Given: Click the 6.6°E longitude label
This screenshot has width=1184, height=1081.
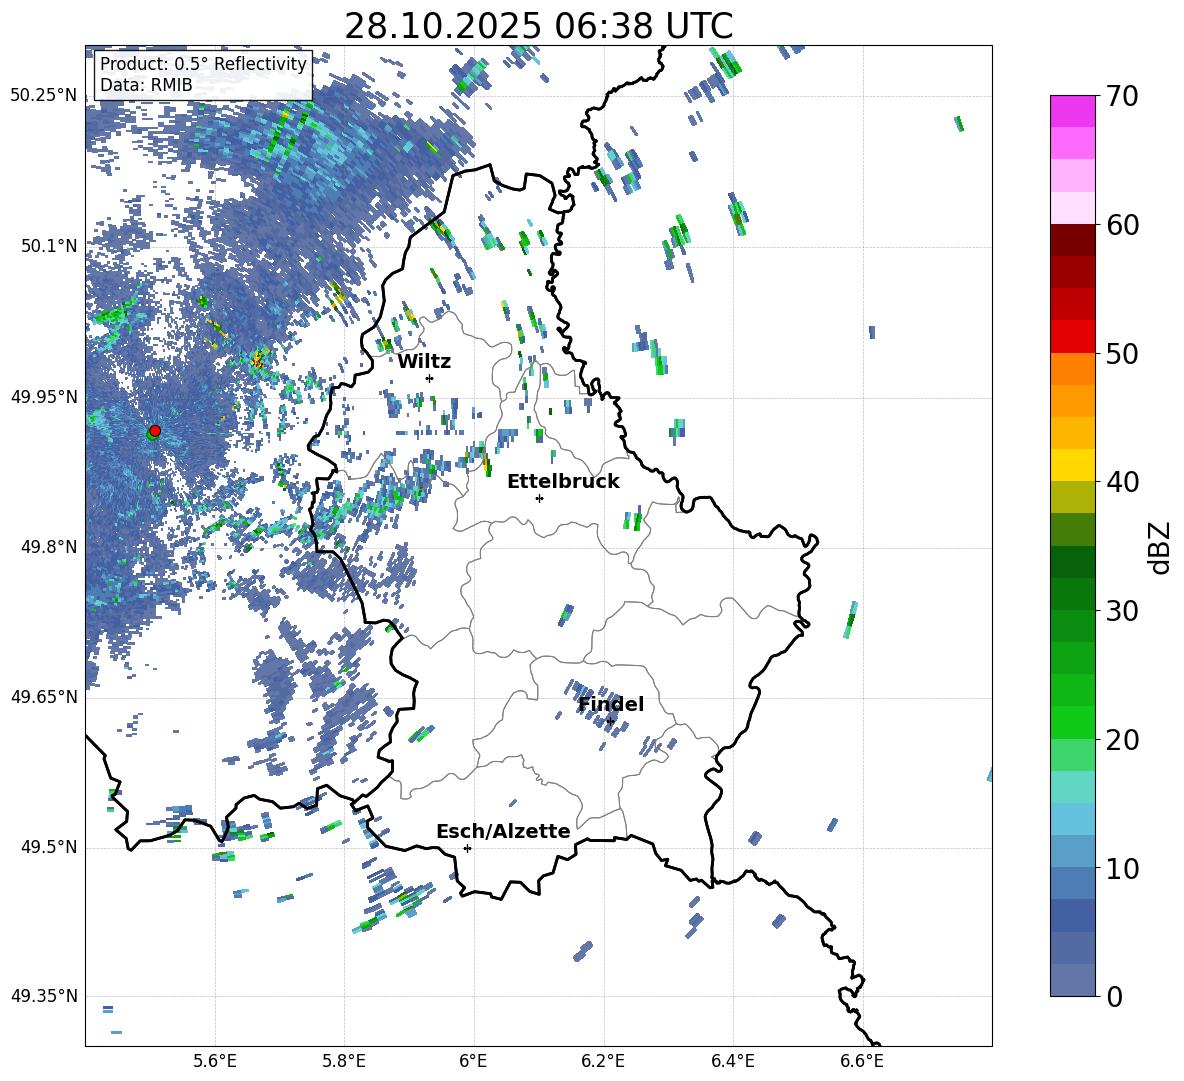Looking at the screenshot, I should click(x=862, y=1061).
